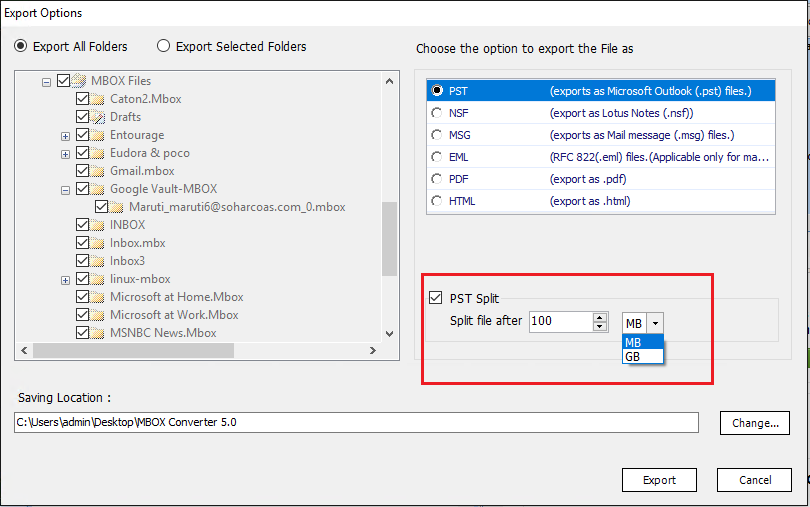Image resolution: width=810 pixels, height=507 pixels.
Task: Click the INBOX folder icon
Action: 97,225
